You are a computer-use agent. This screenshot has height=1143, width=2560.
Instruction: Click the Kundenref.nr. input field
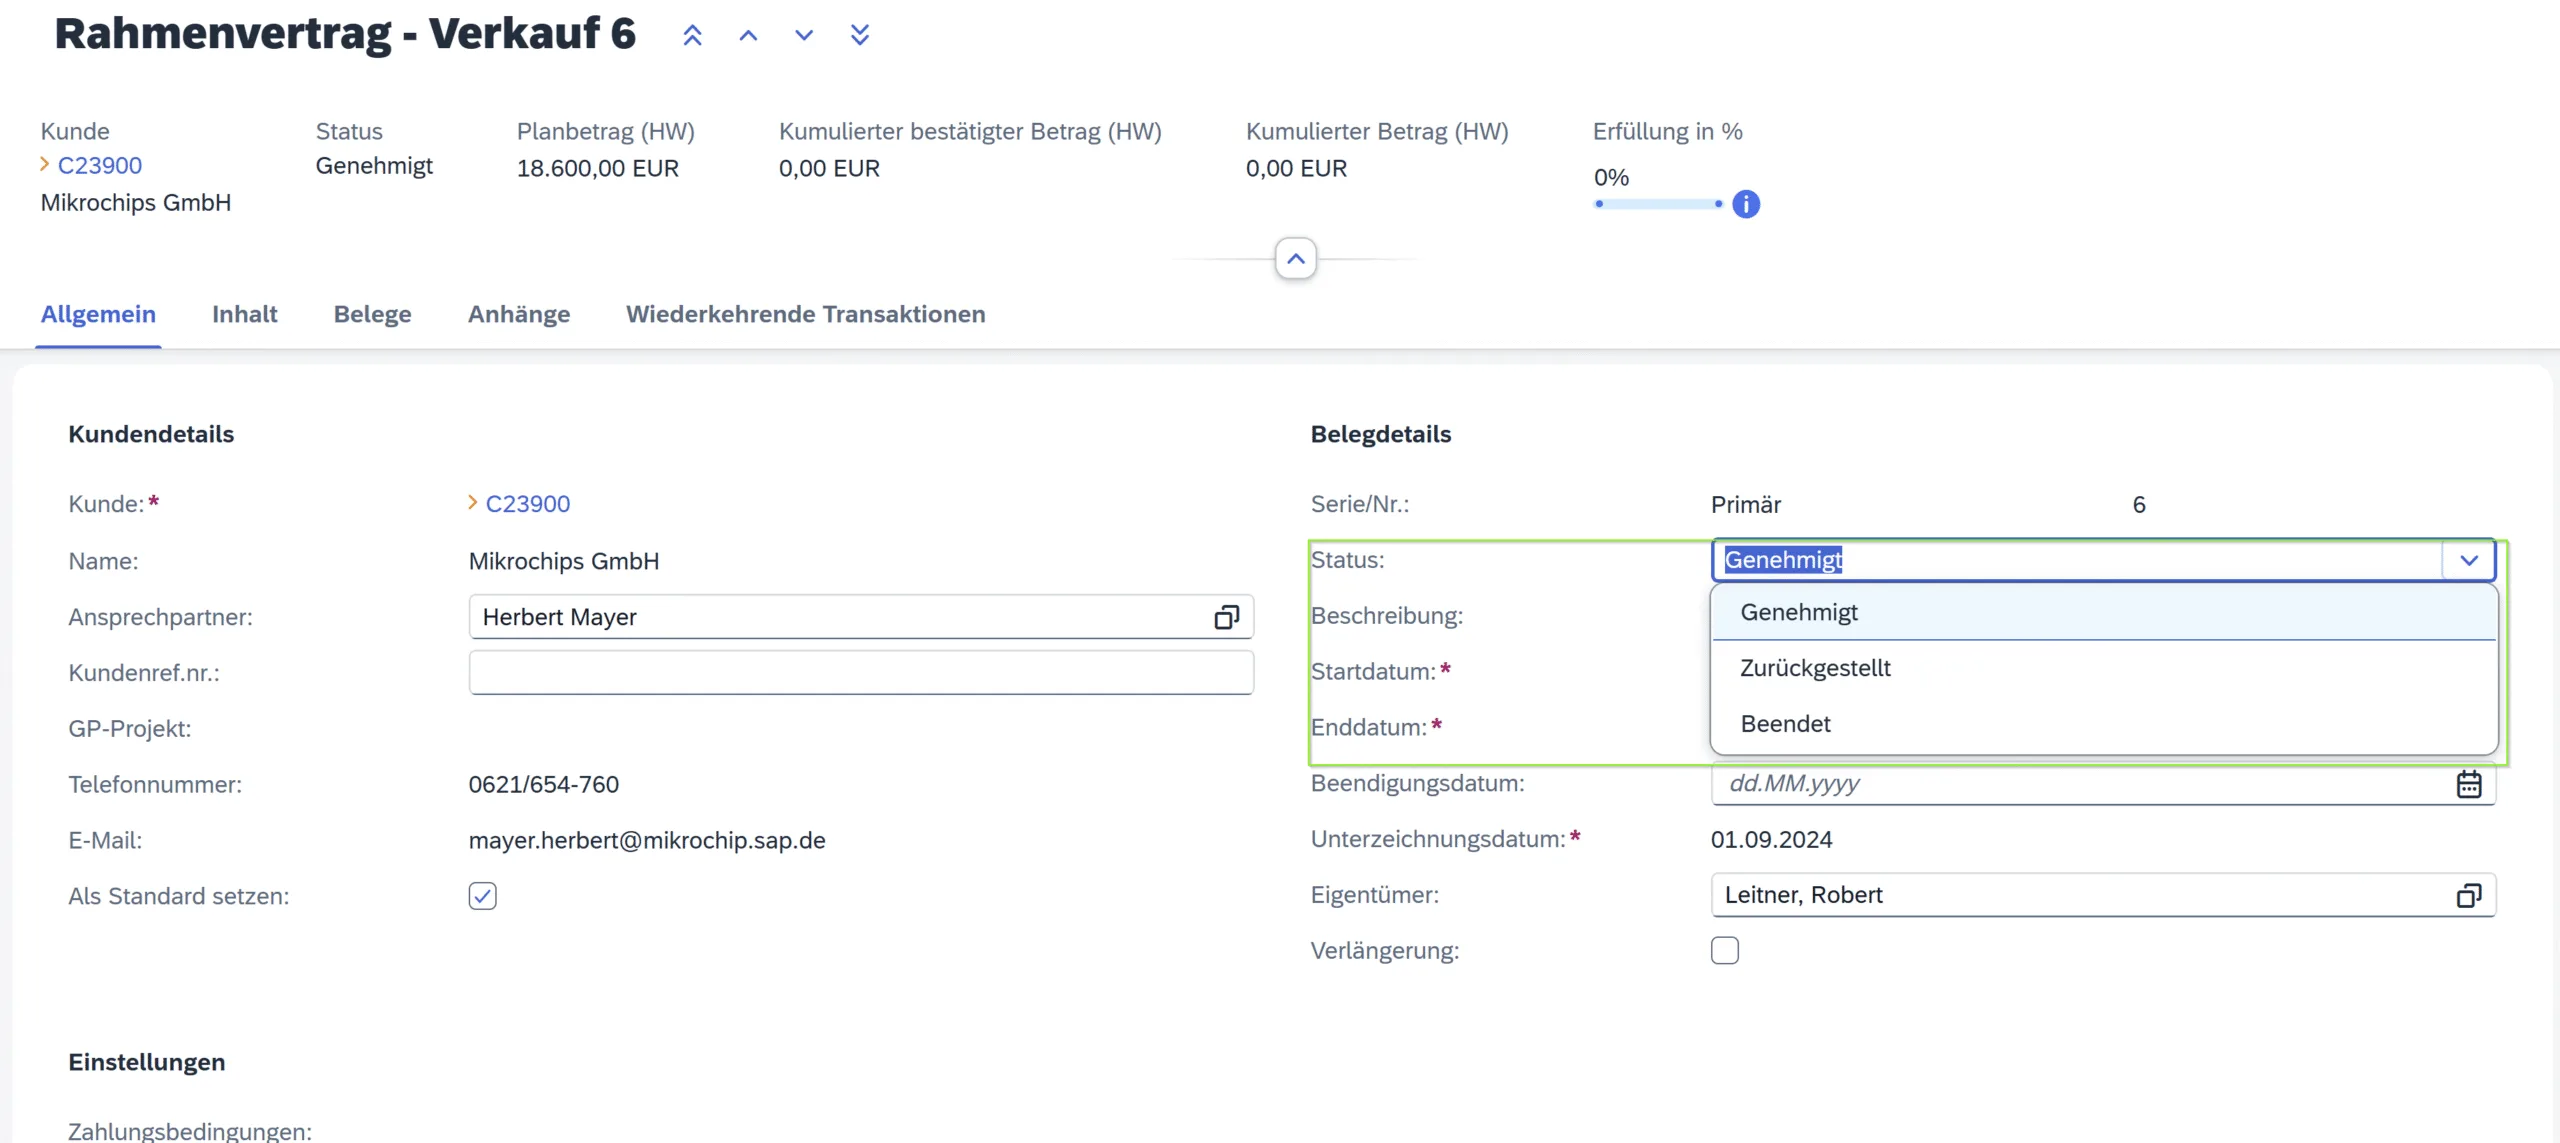[860, 673]
